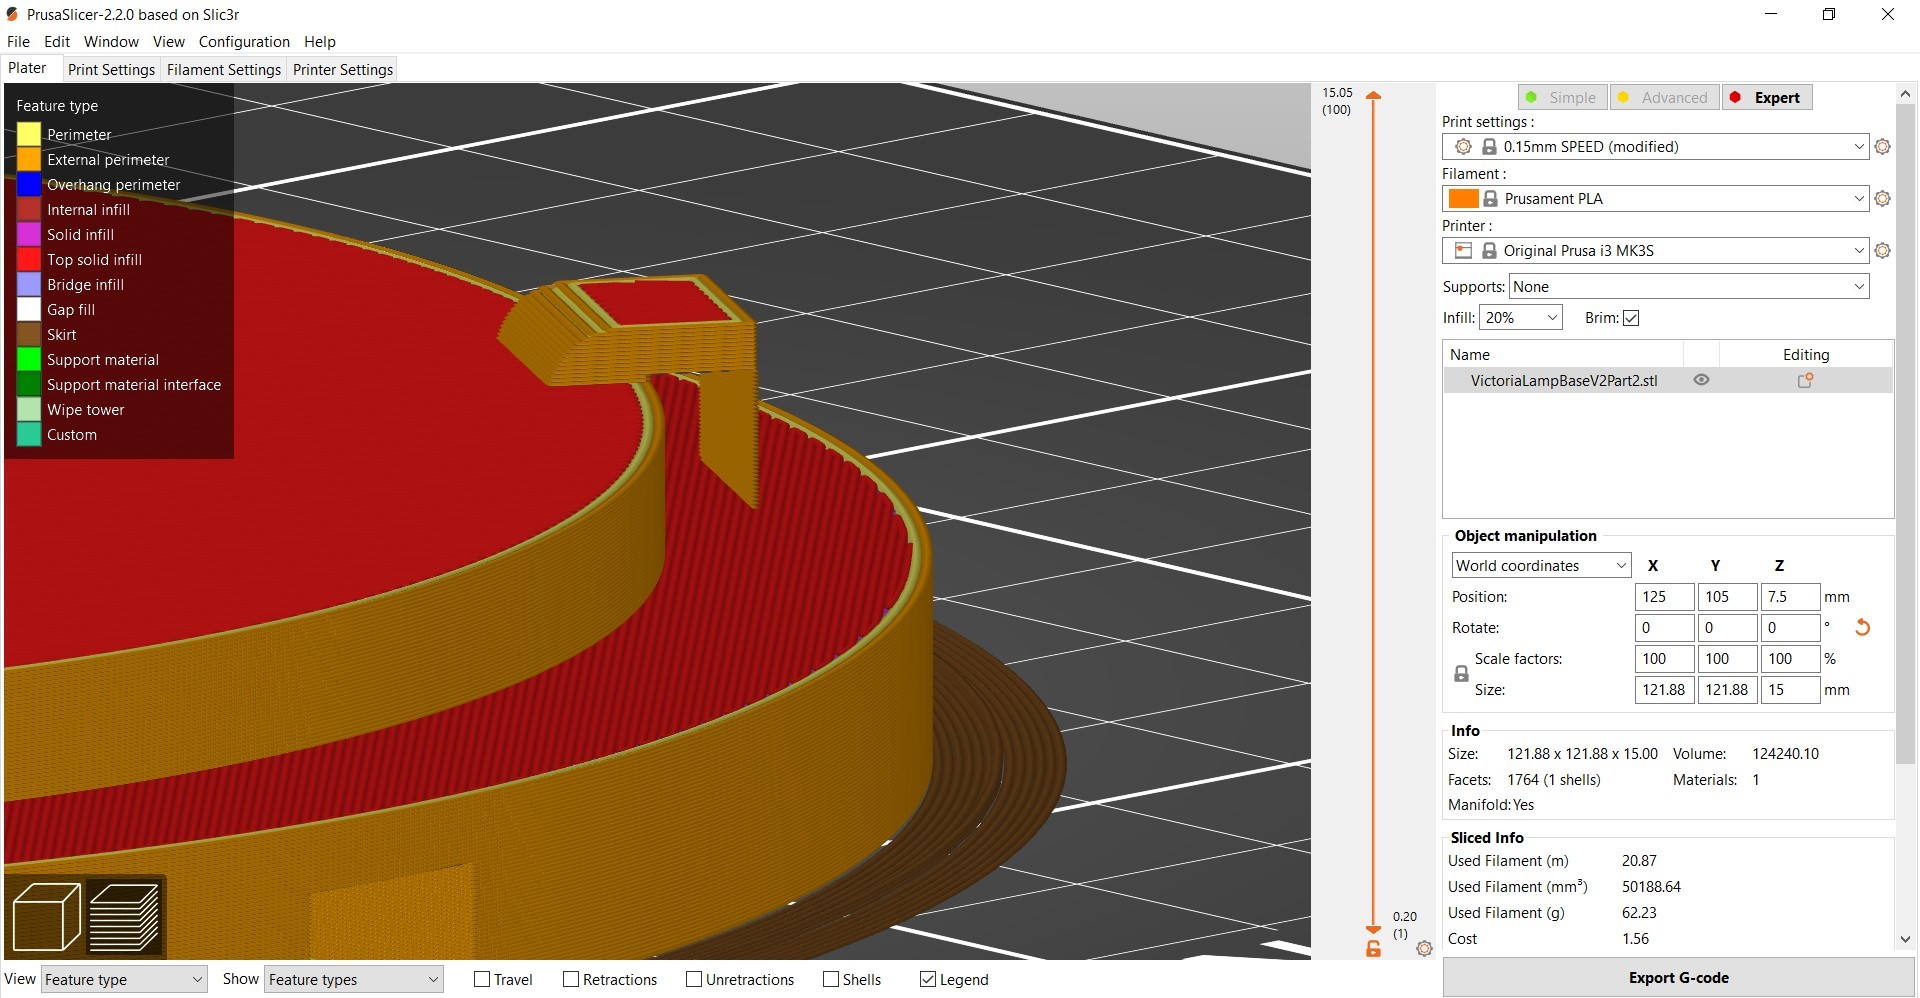Switch to the Filament Settings tab
The height and width of the screenshot is (998, 1920).
coord(224,70)
